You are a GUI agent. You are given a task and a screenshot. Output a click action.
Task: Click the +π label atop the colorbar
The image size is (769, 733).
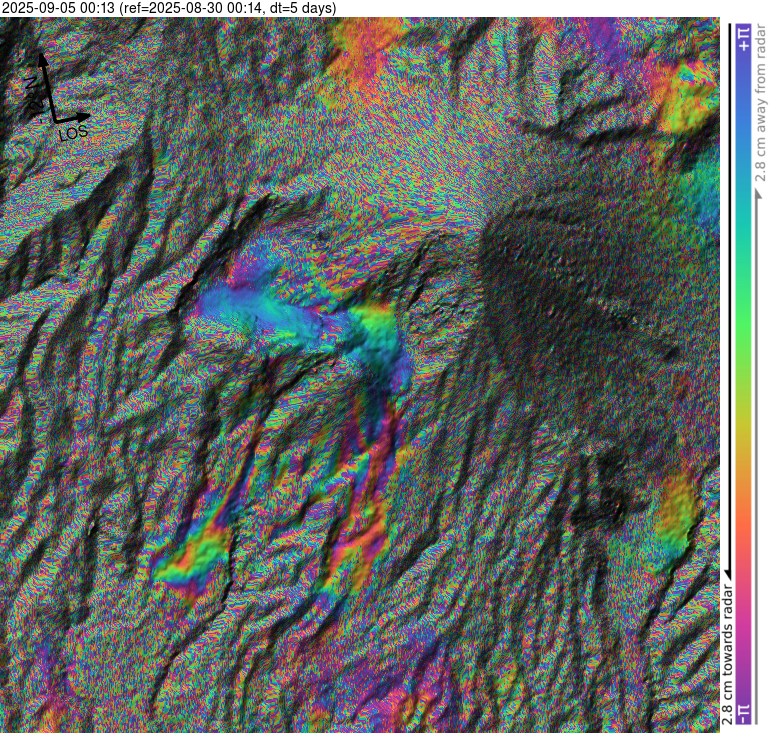pyautogui.click(x=742, y=39)
